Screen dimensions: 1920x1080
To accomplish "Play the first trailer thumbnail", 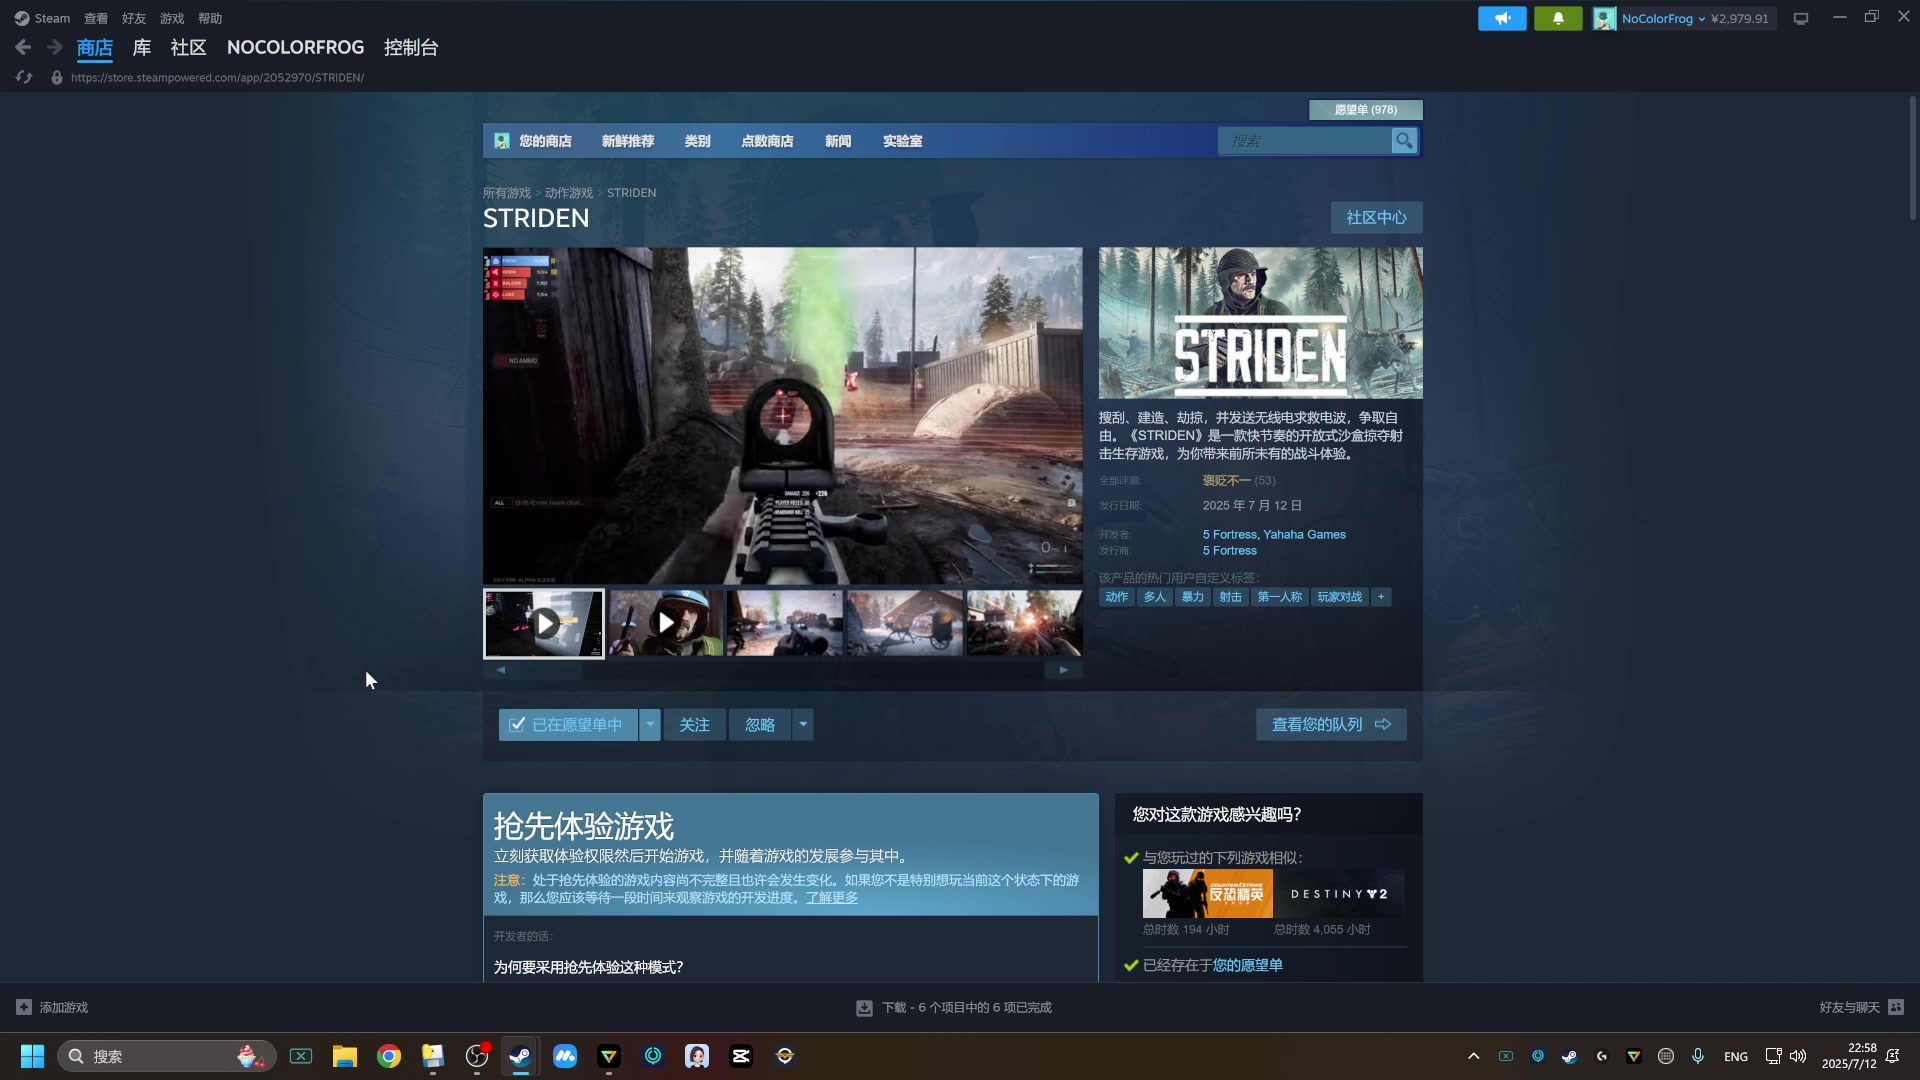I will (x=544, y=623).
